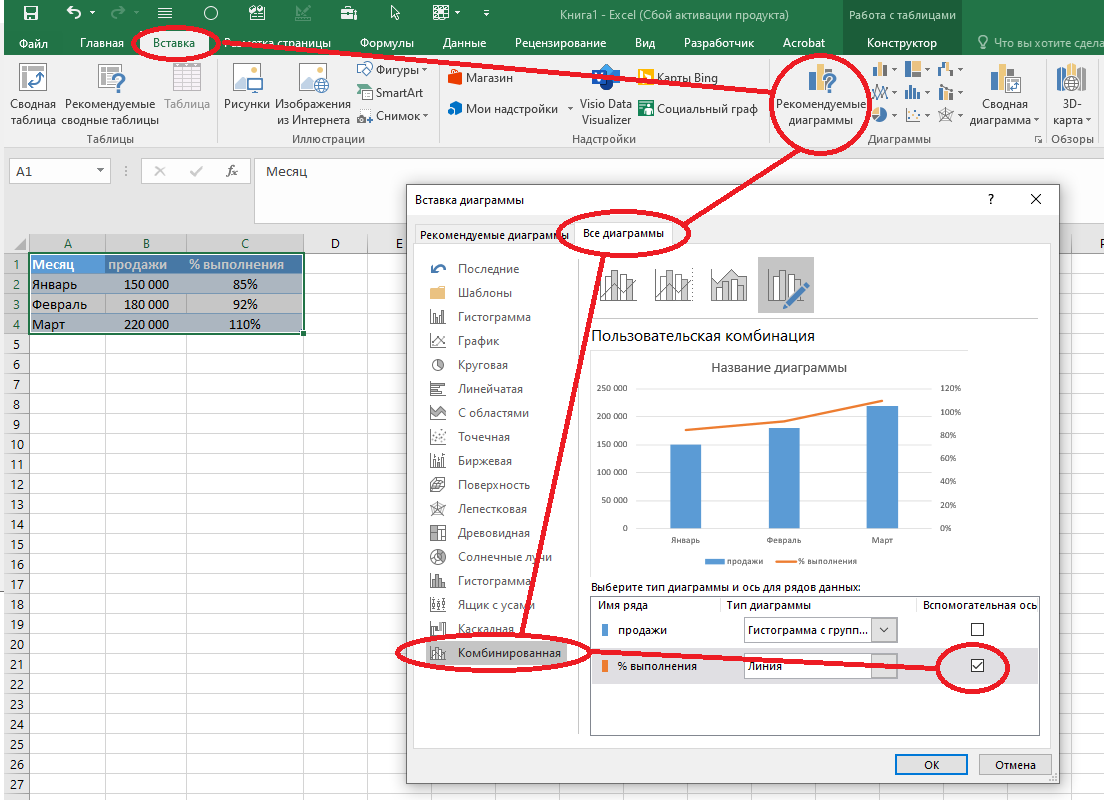Insert pictures via the Рисунки icon
Image resolution: width=1104 pixels, height=800 pixels.
[x=246, y=87]
